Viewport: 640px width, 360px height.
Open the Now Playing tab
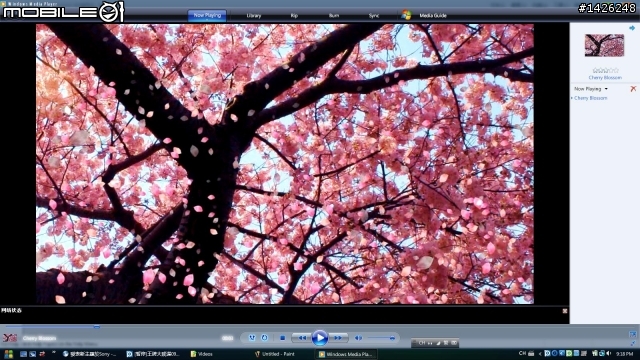click(x=207, y=16)
